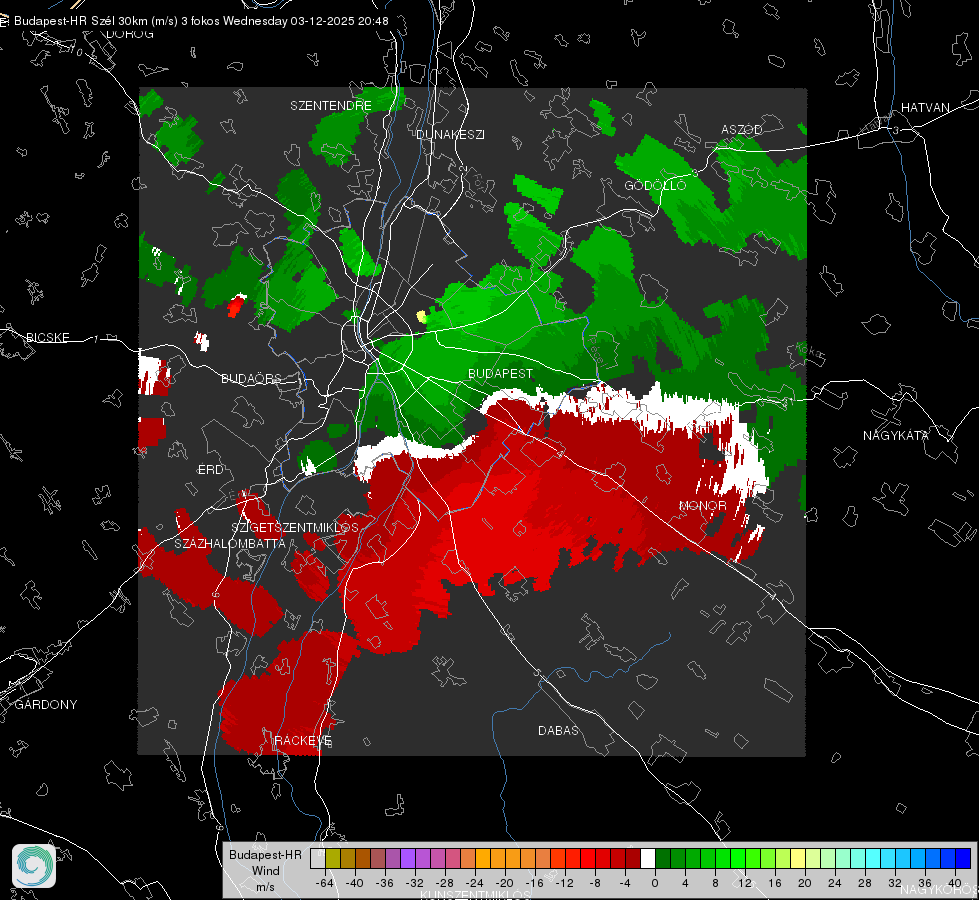Viewport: 979px width, 900px height.
Task: Click the 'SZÁZHALOMBATTA' label
Action: [x=230, y=543]
